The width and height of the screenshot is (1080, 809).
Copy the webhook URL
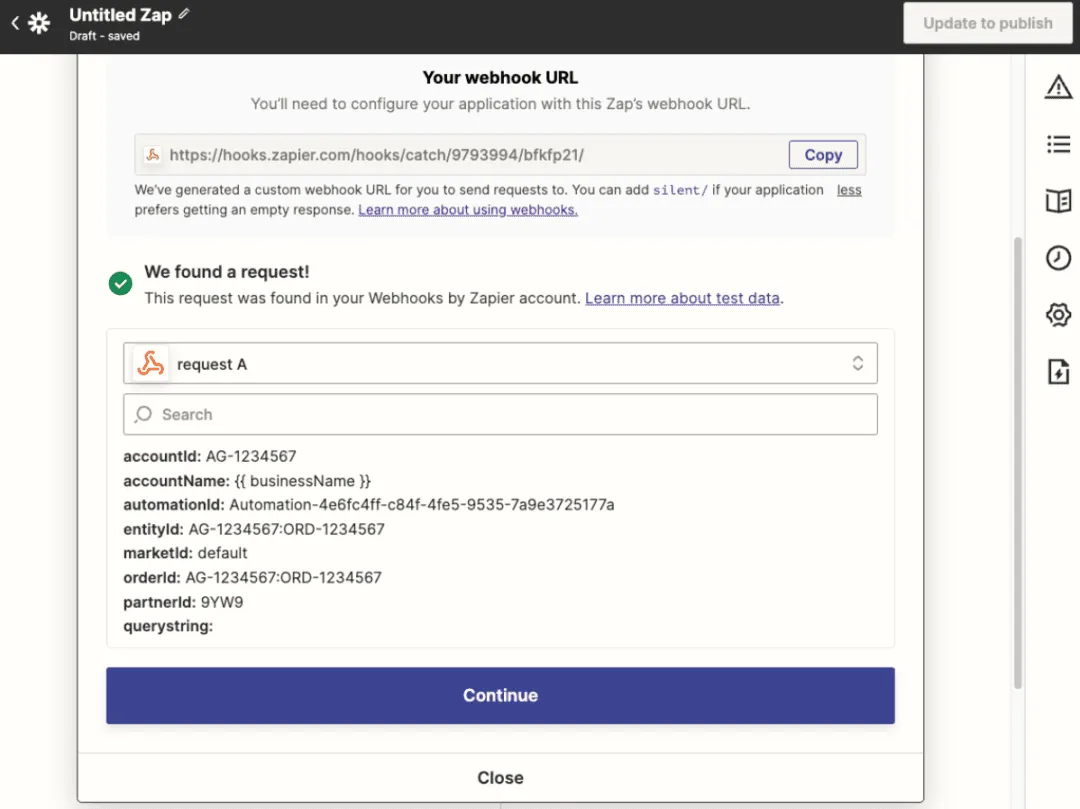pyautogui.click(x=822, y=155)
